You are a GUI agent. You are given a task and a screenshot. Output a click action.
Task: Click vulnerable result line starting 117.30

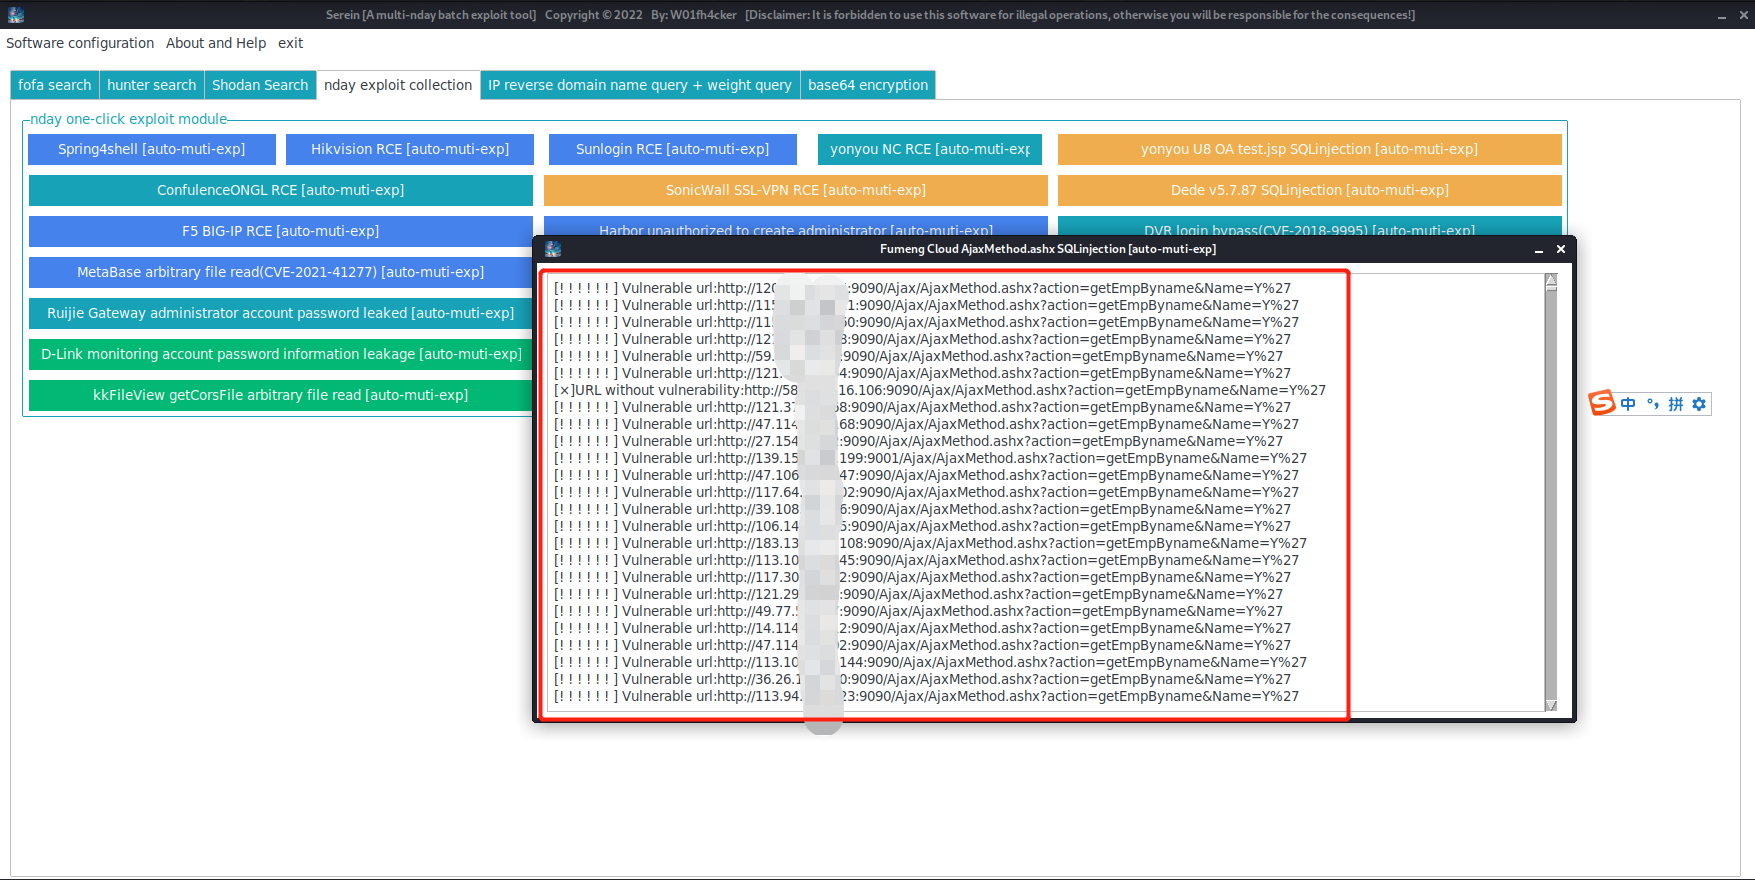922,577
